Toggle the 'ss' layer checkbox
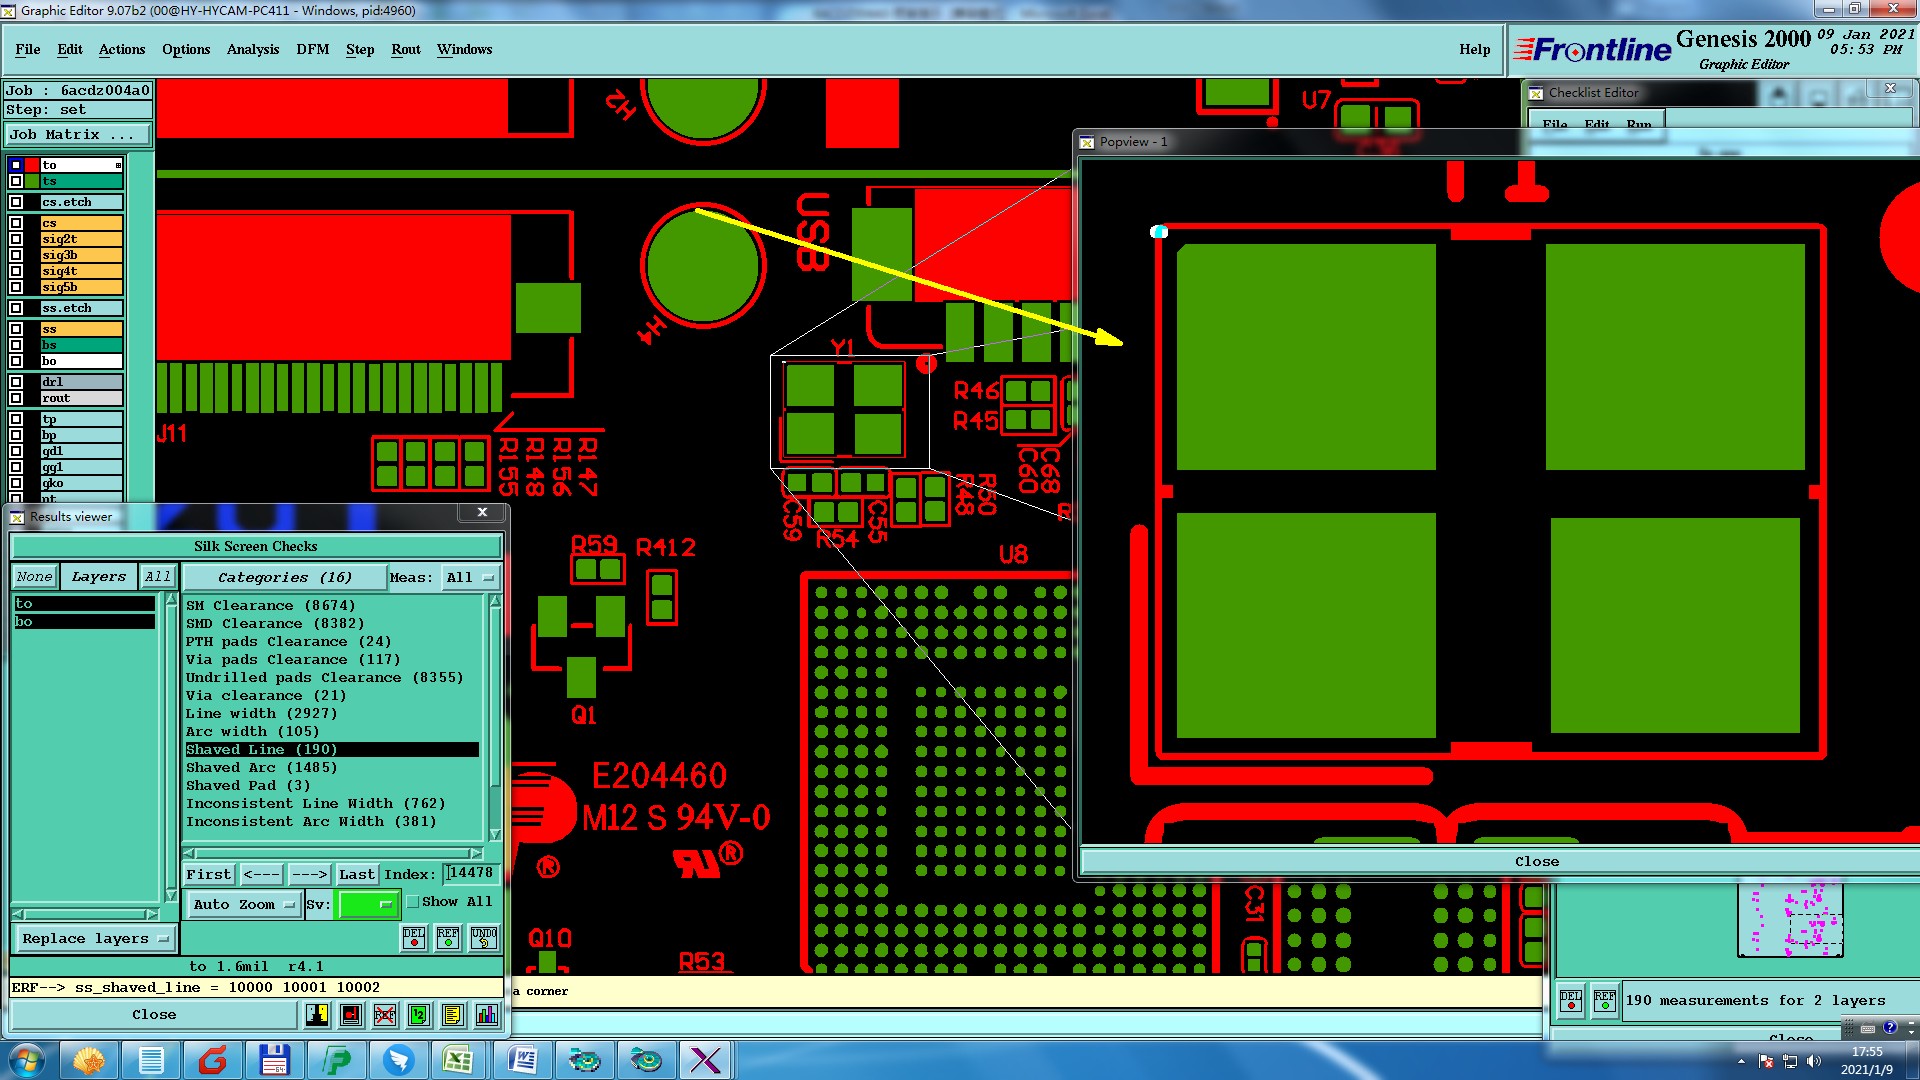 (16, 329)
